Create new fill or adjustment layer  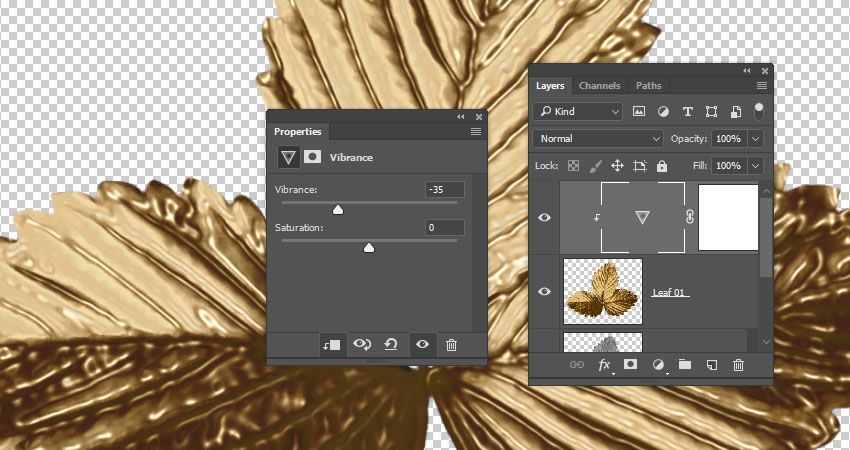click(x=658, y=365)
